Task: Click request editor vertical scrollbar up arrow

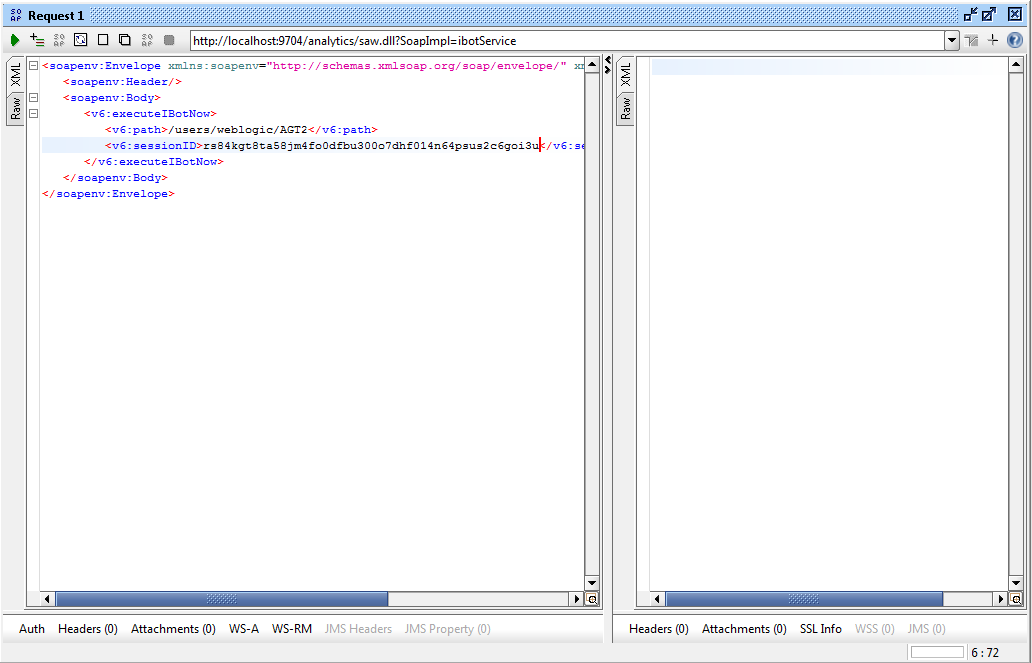Action: click(592, 65)
